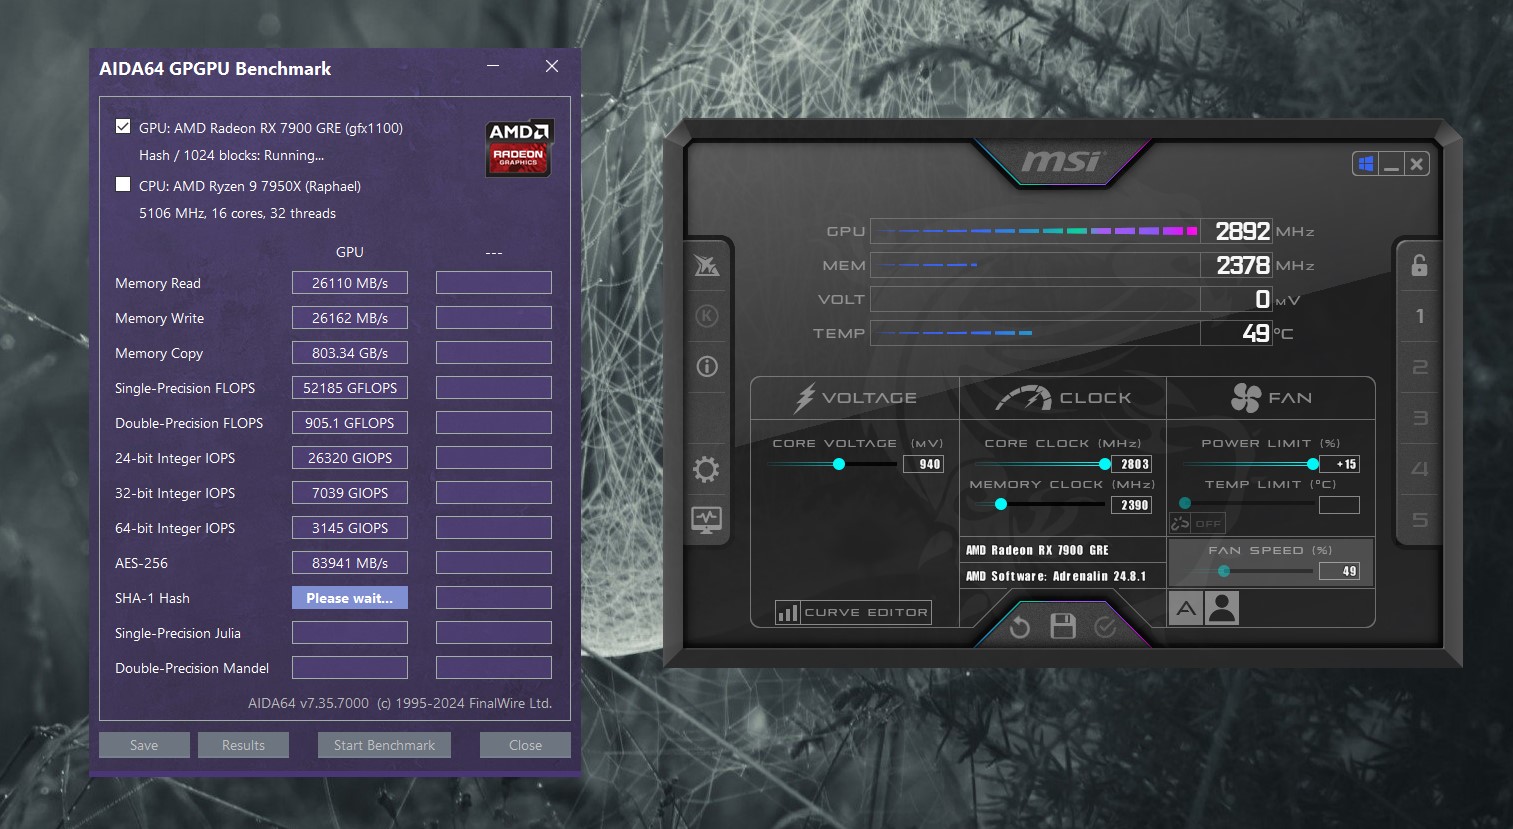Enable auto fan speed A button
This screenshot has width=1513, height=829.
[1186, 608]
